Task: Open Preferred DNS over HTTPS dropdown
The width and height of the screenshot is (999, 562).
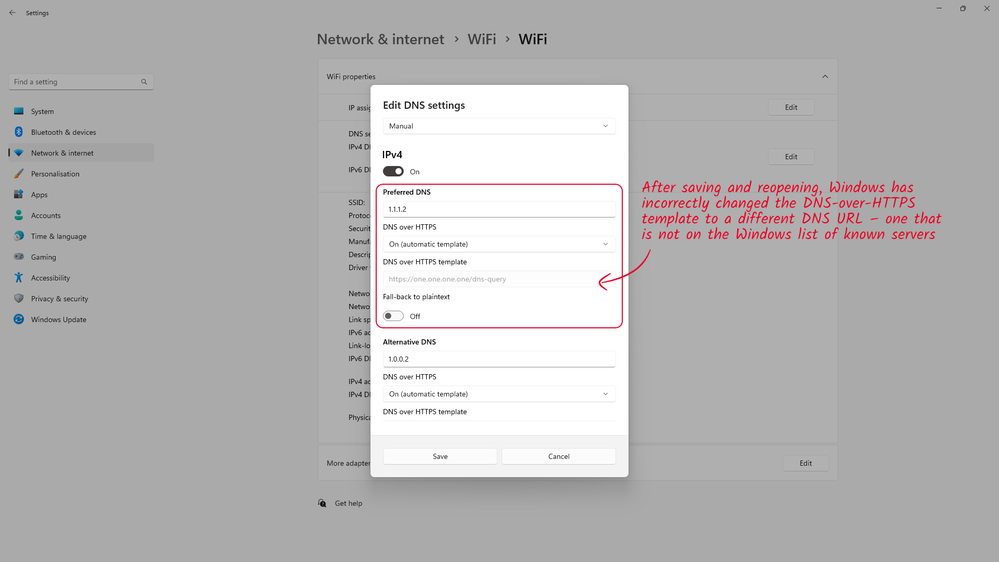Action: (499, 244)
